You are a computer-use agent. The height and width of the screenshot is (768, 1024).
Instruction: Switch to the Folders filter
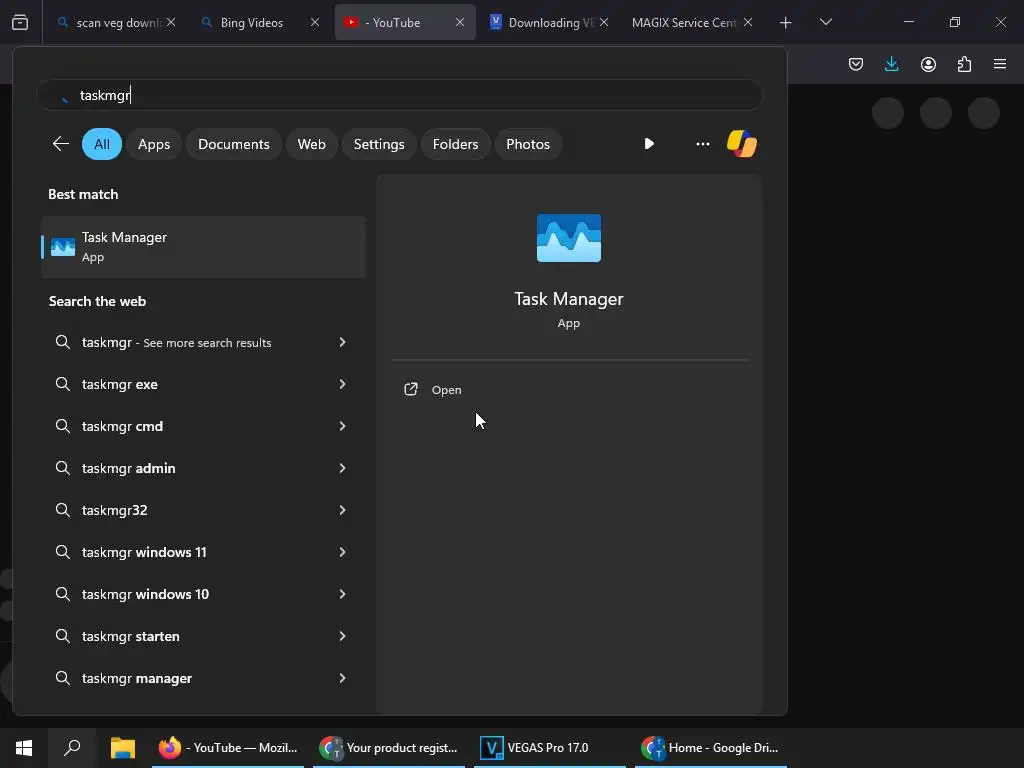pyautogui.click(x=455, y=144)
